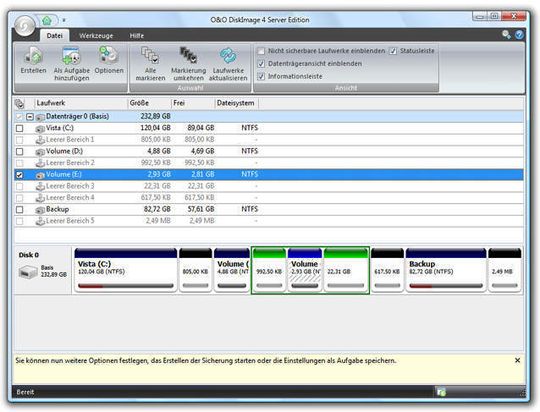This screenshot has width=540, height=412.
Task: Open the Optionen toolbar icon
Action: coord(109,56)
